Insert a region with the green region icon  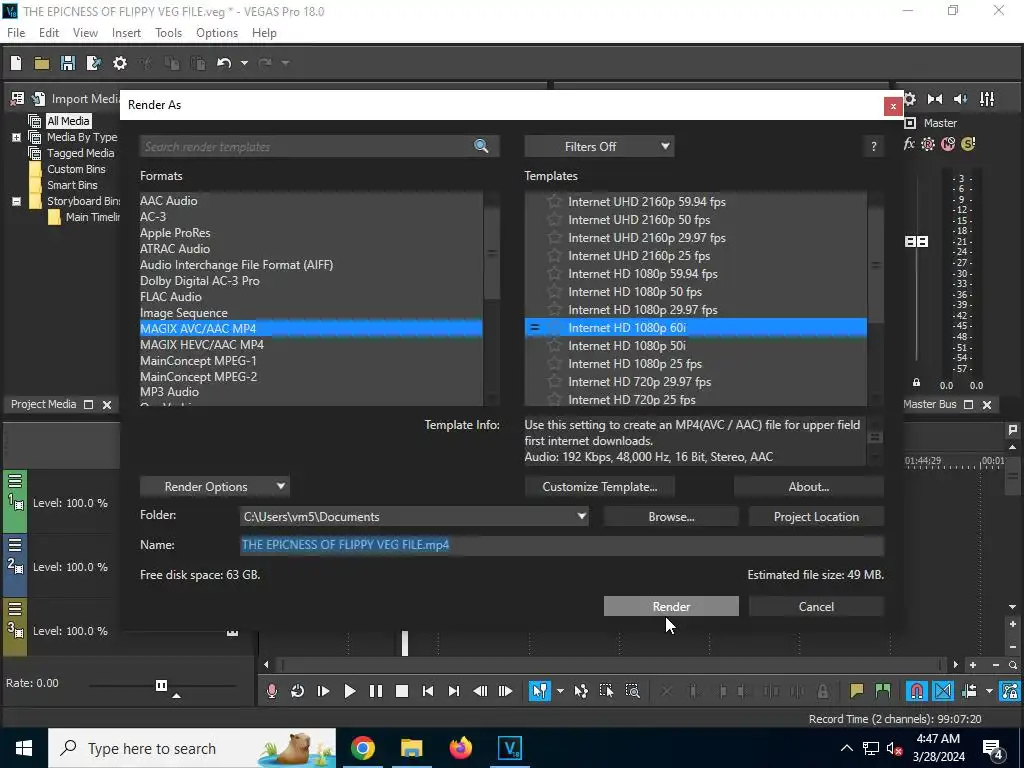point(882,691)
